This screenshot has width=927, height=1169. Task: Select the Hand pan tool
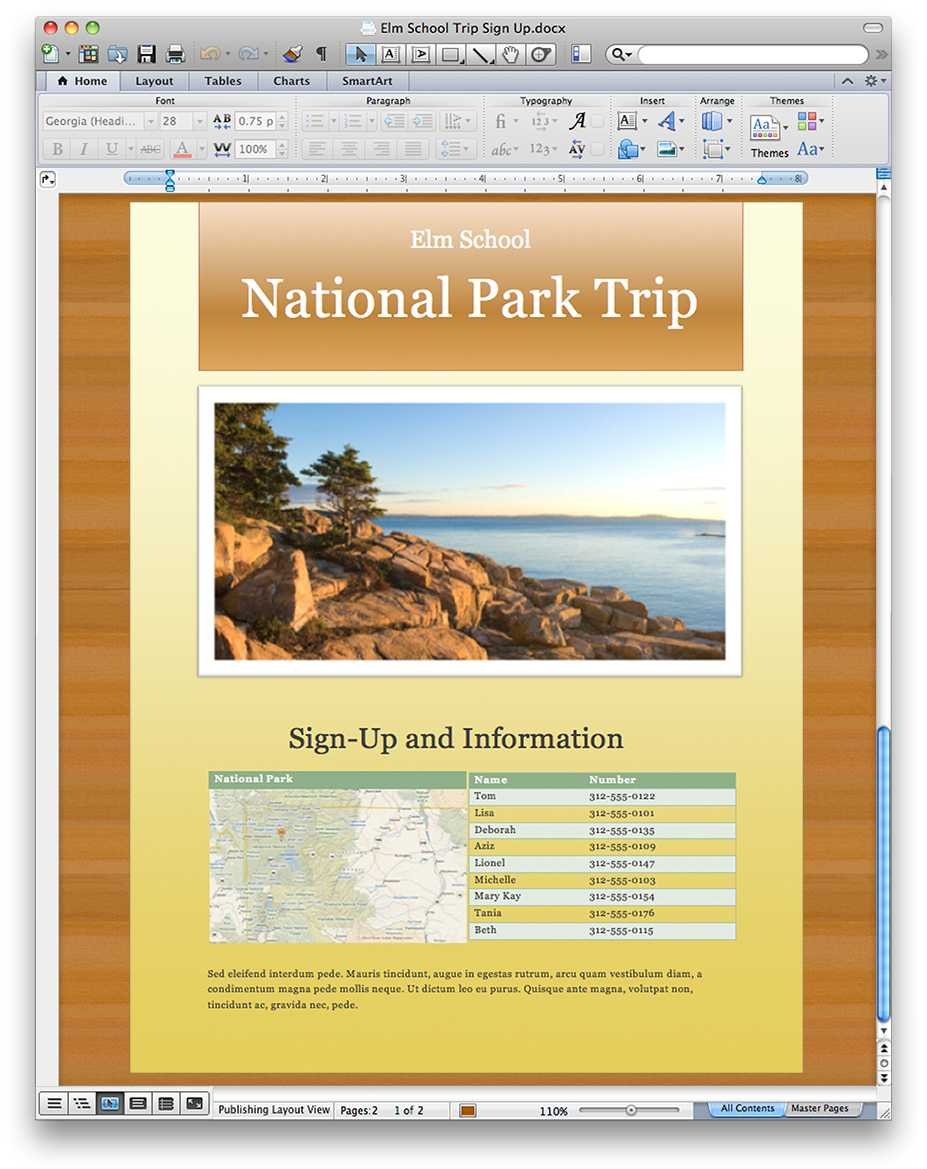point(511,54)
